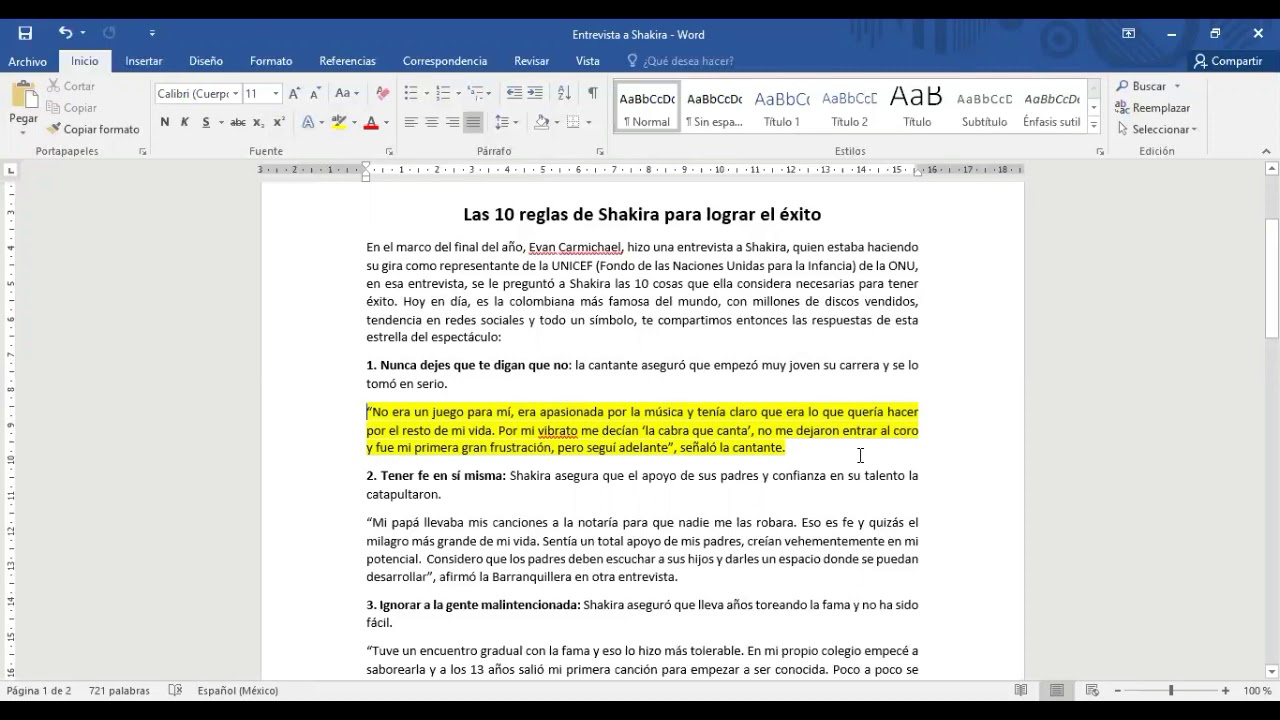Open the Seleccionar dropdown
Image resolution: width=1280 pixels, height=720 pixels.
pos(1157,129)
